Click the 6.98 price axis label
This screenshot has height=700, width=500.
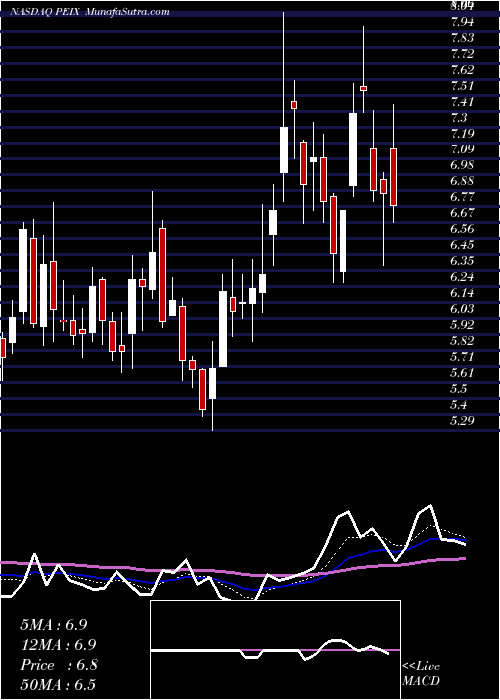point(462,165)
